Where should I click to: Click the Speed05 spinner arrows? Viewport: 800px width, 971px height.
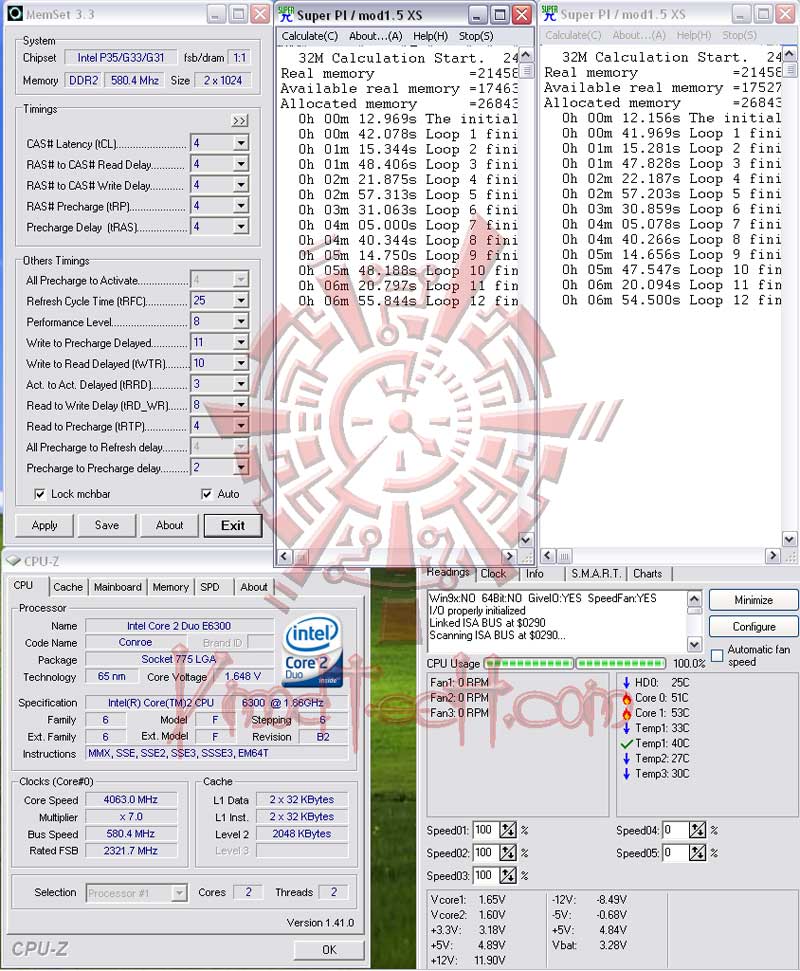coord(697,853)
